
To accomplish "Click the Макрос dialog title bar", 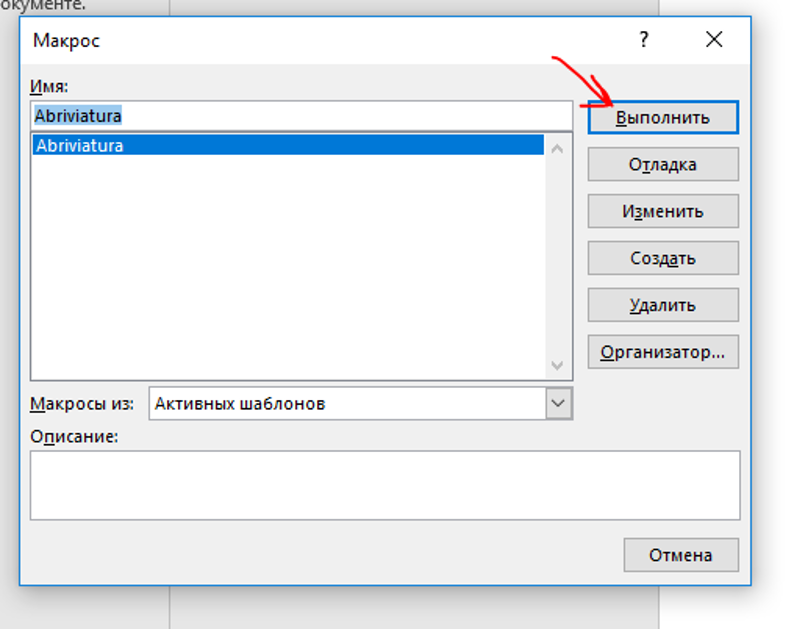I will point(324,40).
